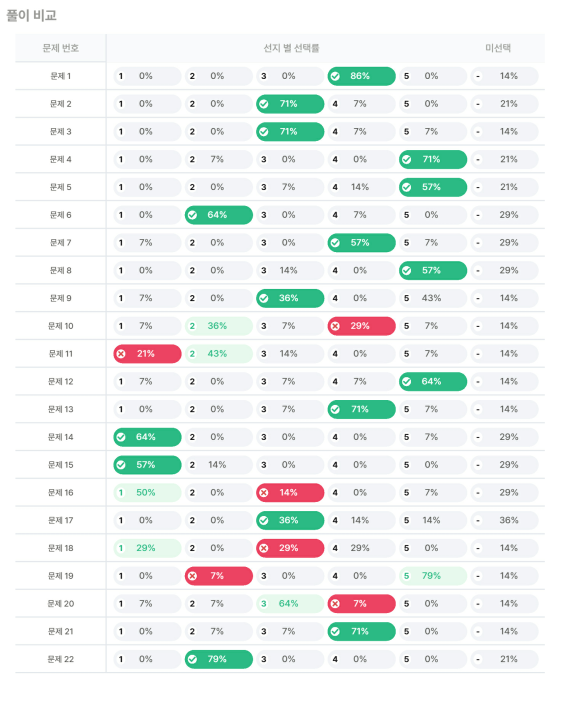Click the 문제 12 row label
This screenshot has height=701, width=564.
point(61,382)
